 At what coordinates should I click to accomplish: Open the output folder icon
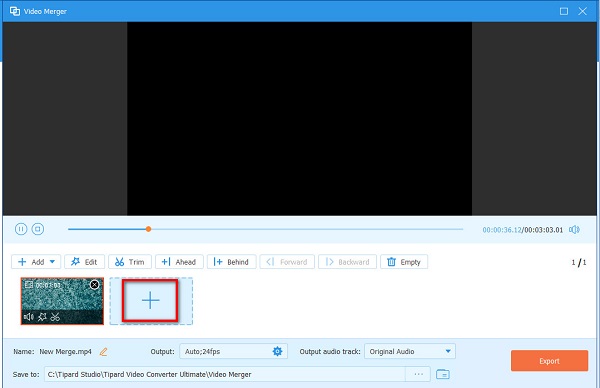click(x=443, y=374)
